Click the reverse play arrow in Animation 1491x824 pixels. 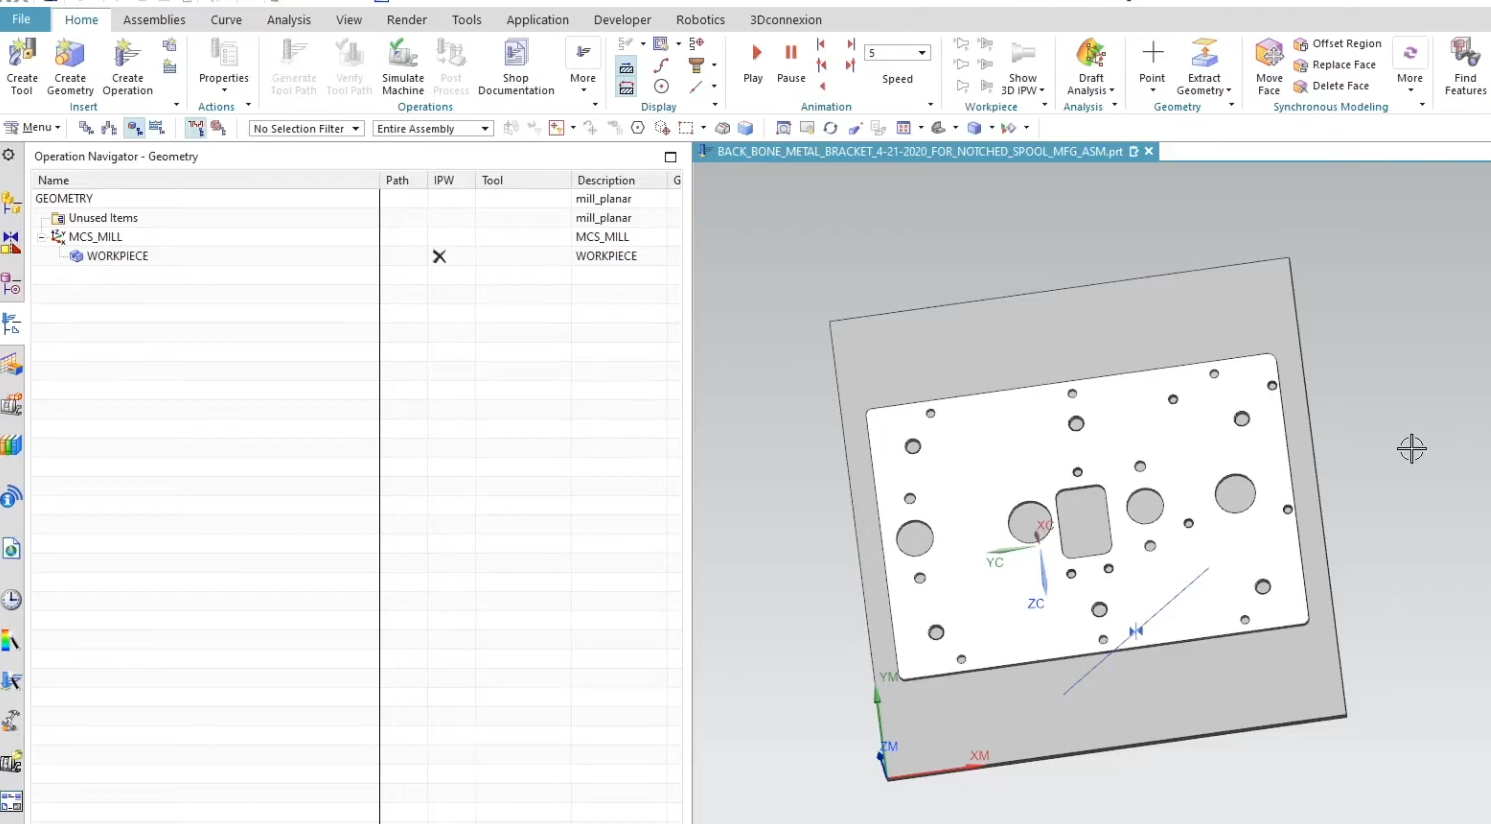(822, 86)
